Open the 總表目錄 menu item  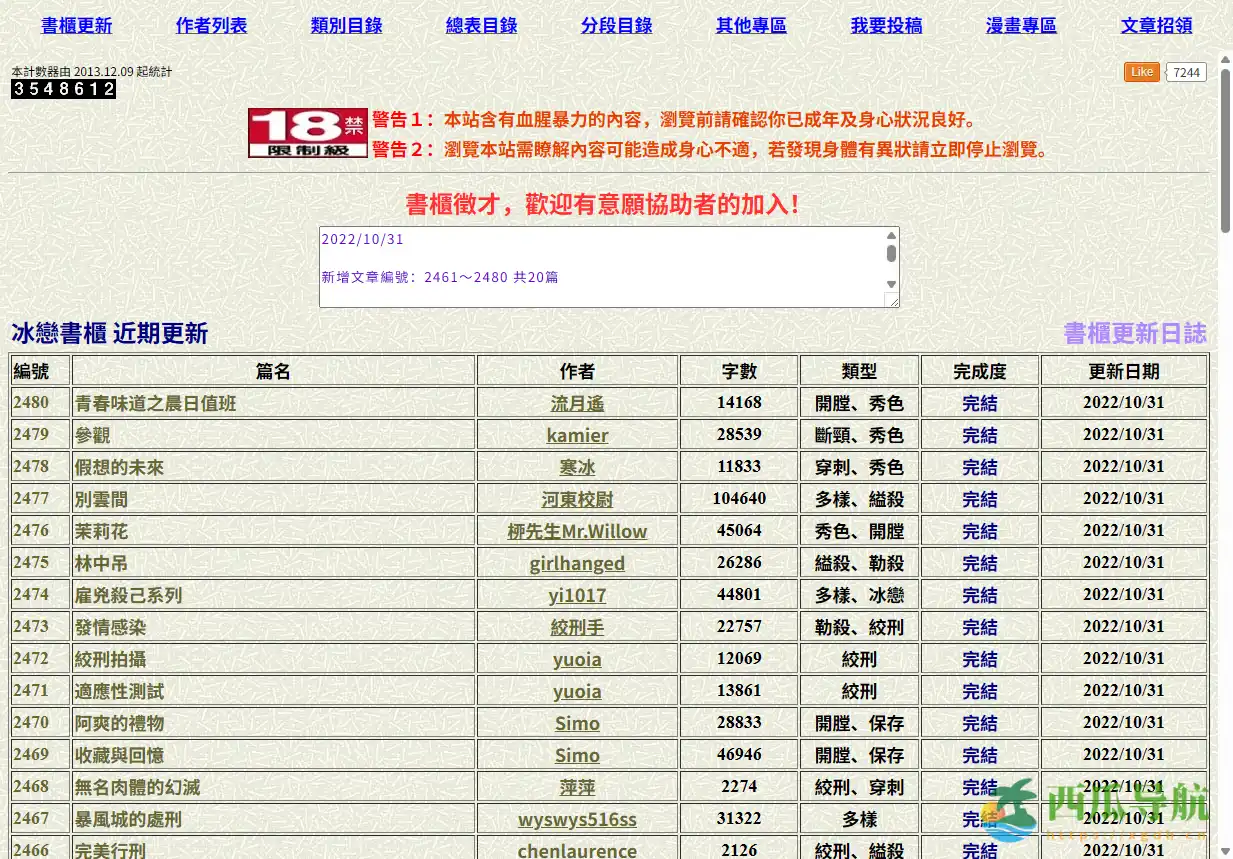(481, 26)
